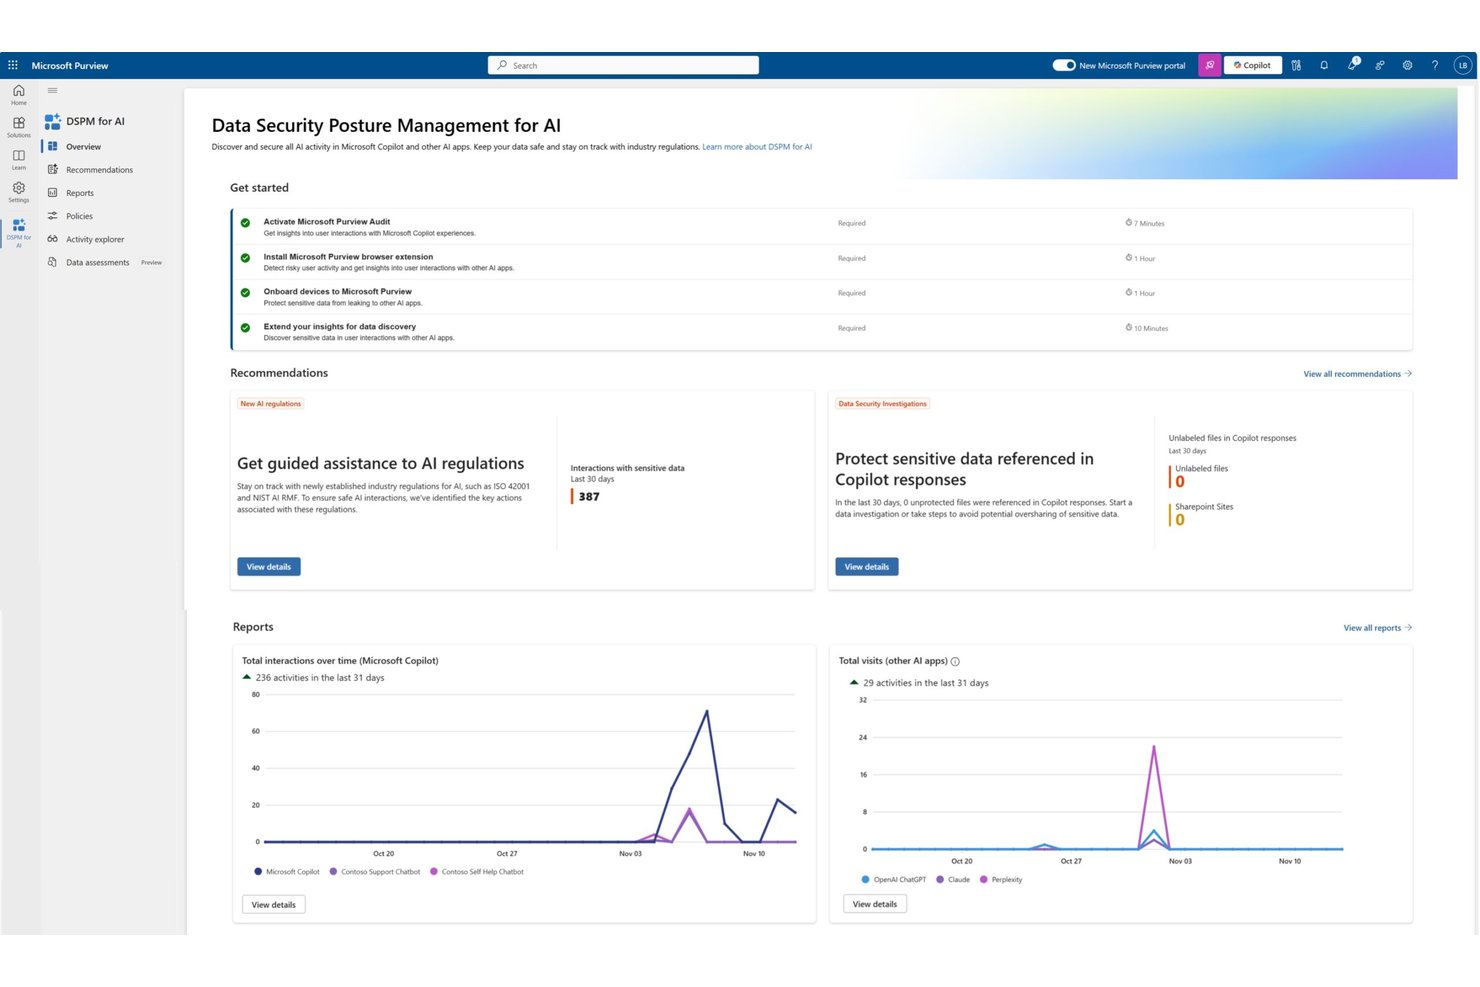The width and height of the screenshot is (1480, 987).
Task: Go to Home in the left rail
Action: tap(19, 94)
